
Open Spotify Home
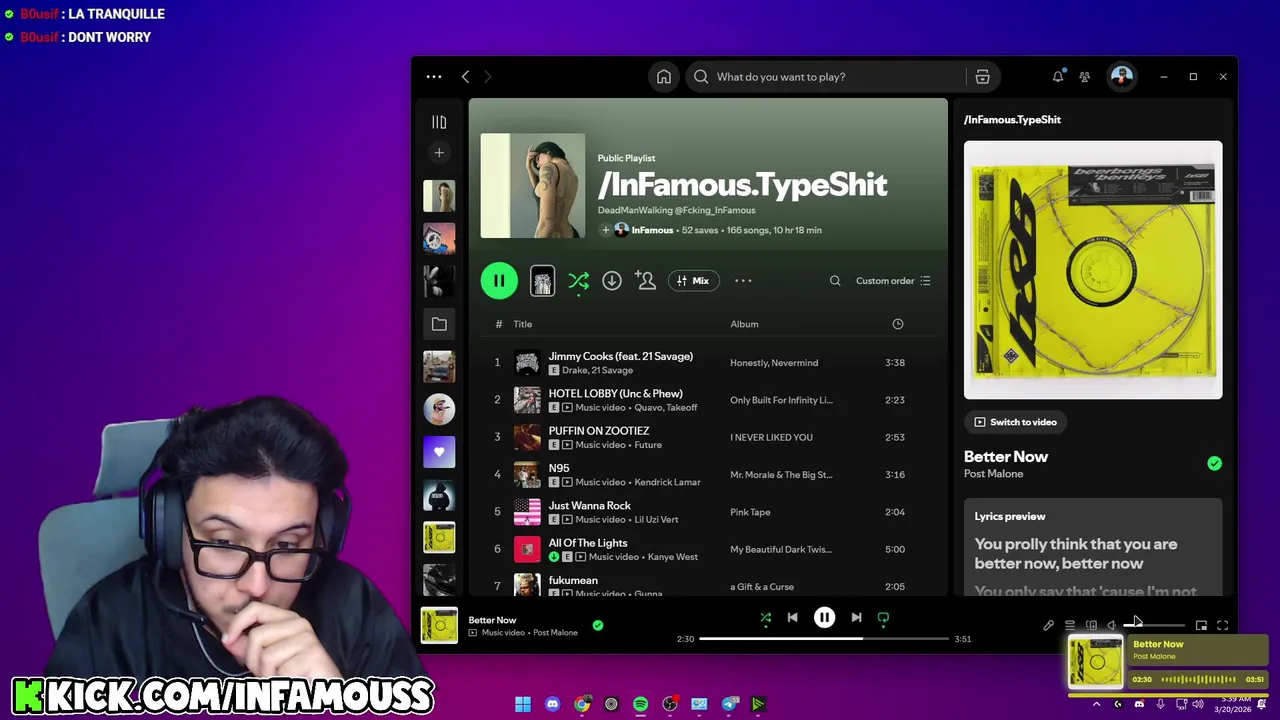pyautogui.click(x=664, y=77)
